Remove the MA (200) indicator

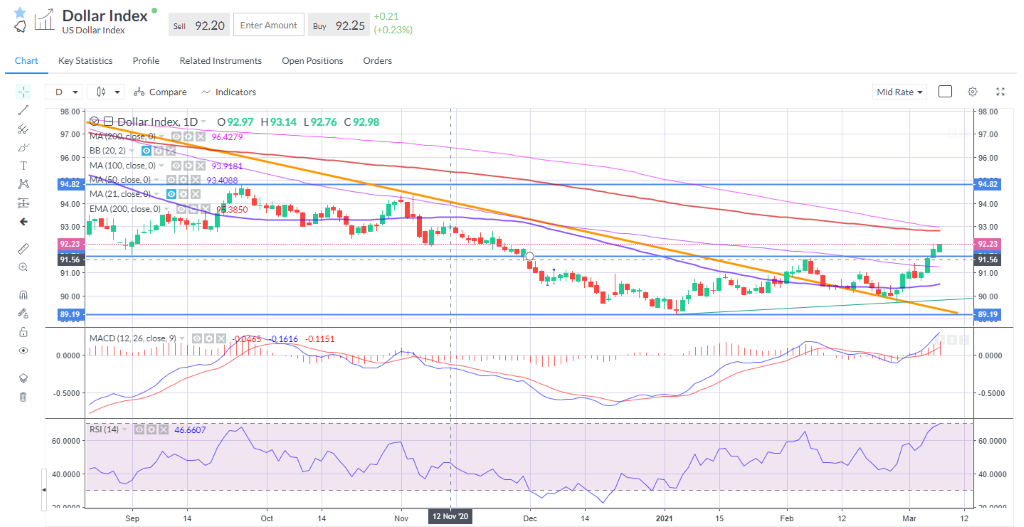click(x=200, y=136)
